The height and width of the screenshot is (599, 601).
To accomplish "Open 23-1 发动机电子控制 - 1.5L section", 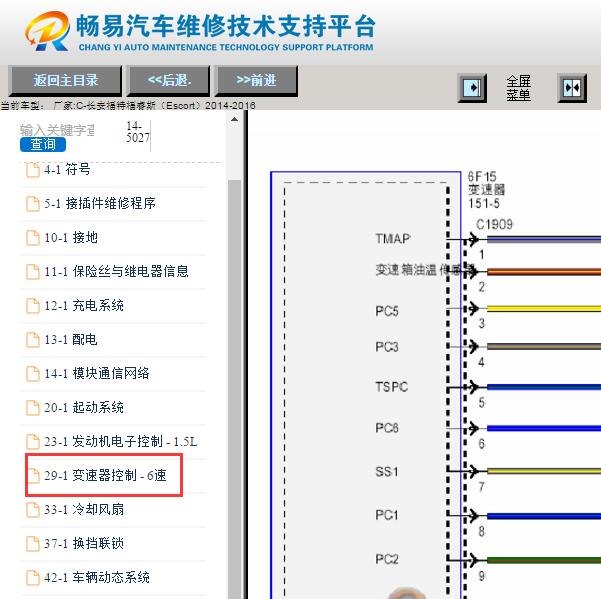I will (x=120, y=441).
